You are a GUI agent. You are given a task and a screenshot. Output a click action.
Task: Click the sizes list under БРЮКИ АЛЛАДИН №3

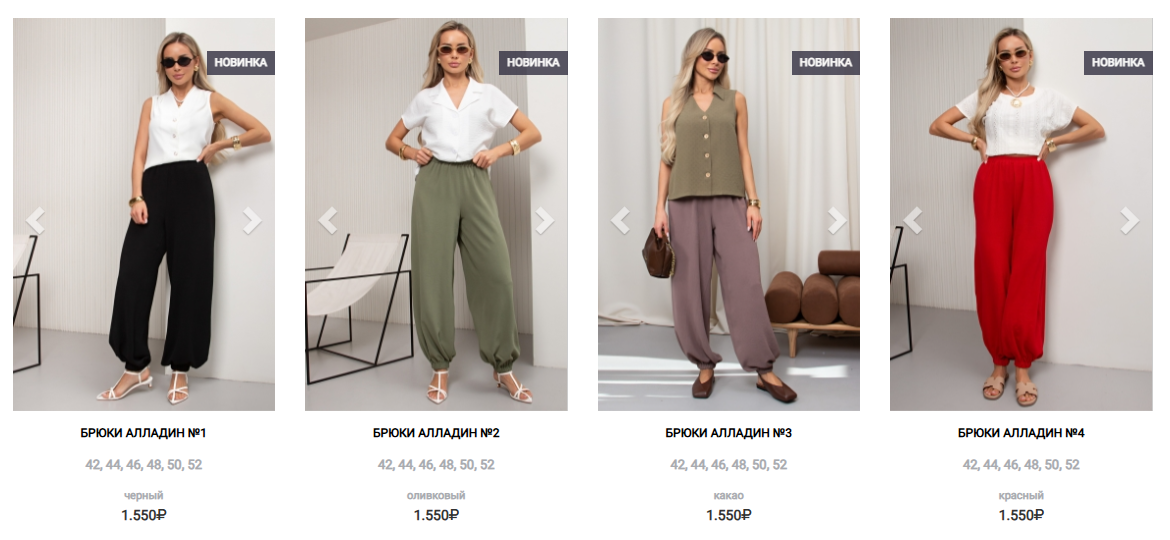click(728, 465)
